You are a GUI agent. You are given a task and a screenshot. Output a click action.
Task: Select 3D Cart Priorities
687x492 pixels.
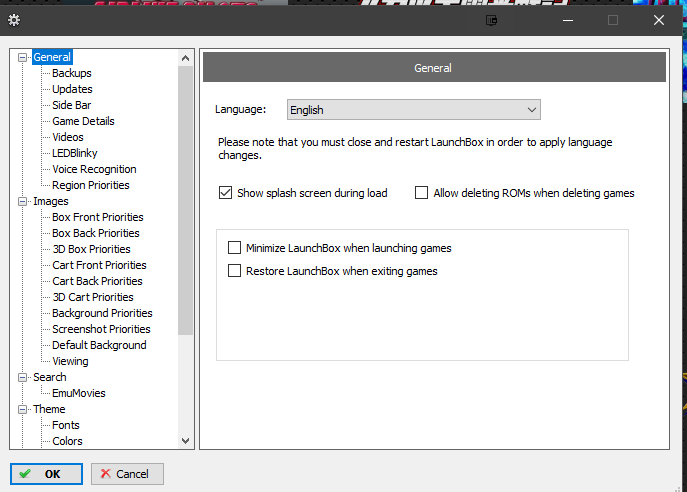[93, 297]
